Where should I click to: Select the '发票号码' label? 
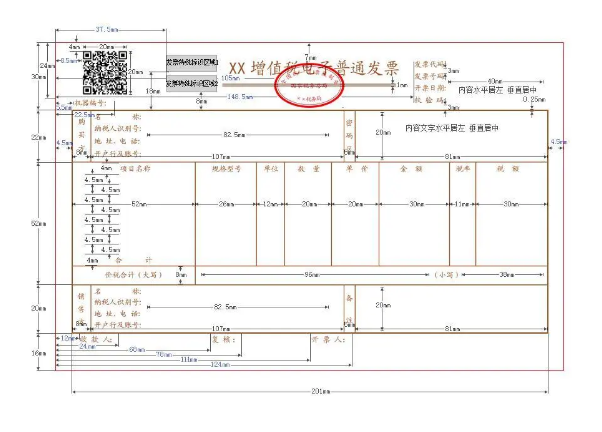point(430,76)
